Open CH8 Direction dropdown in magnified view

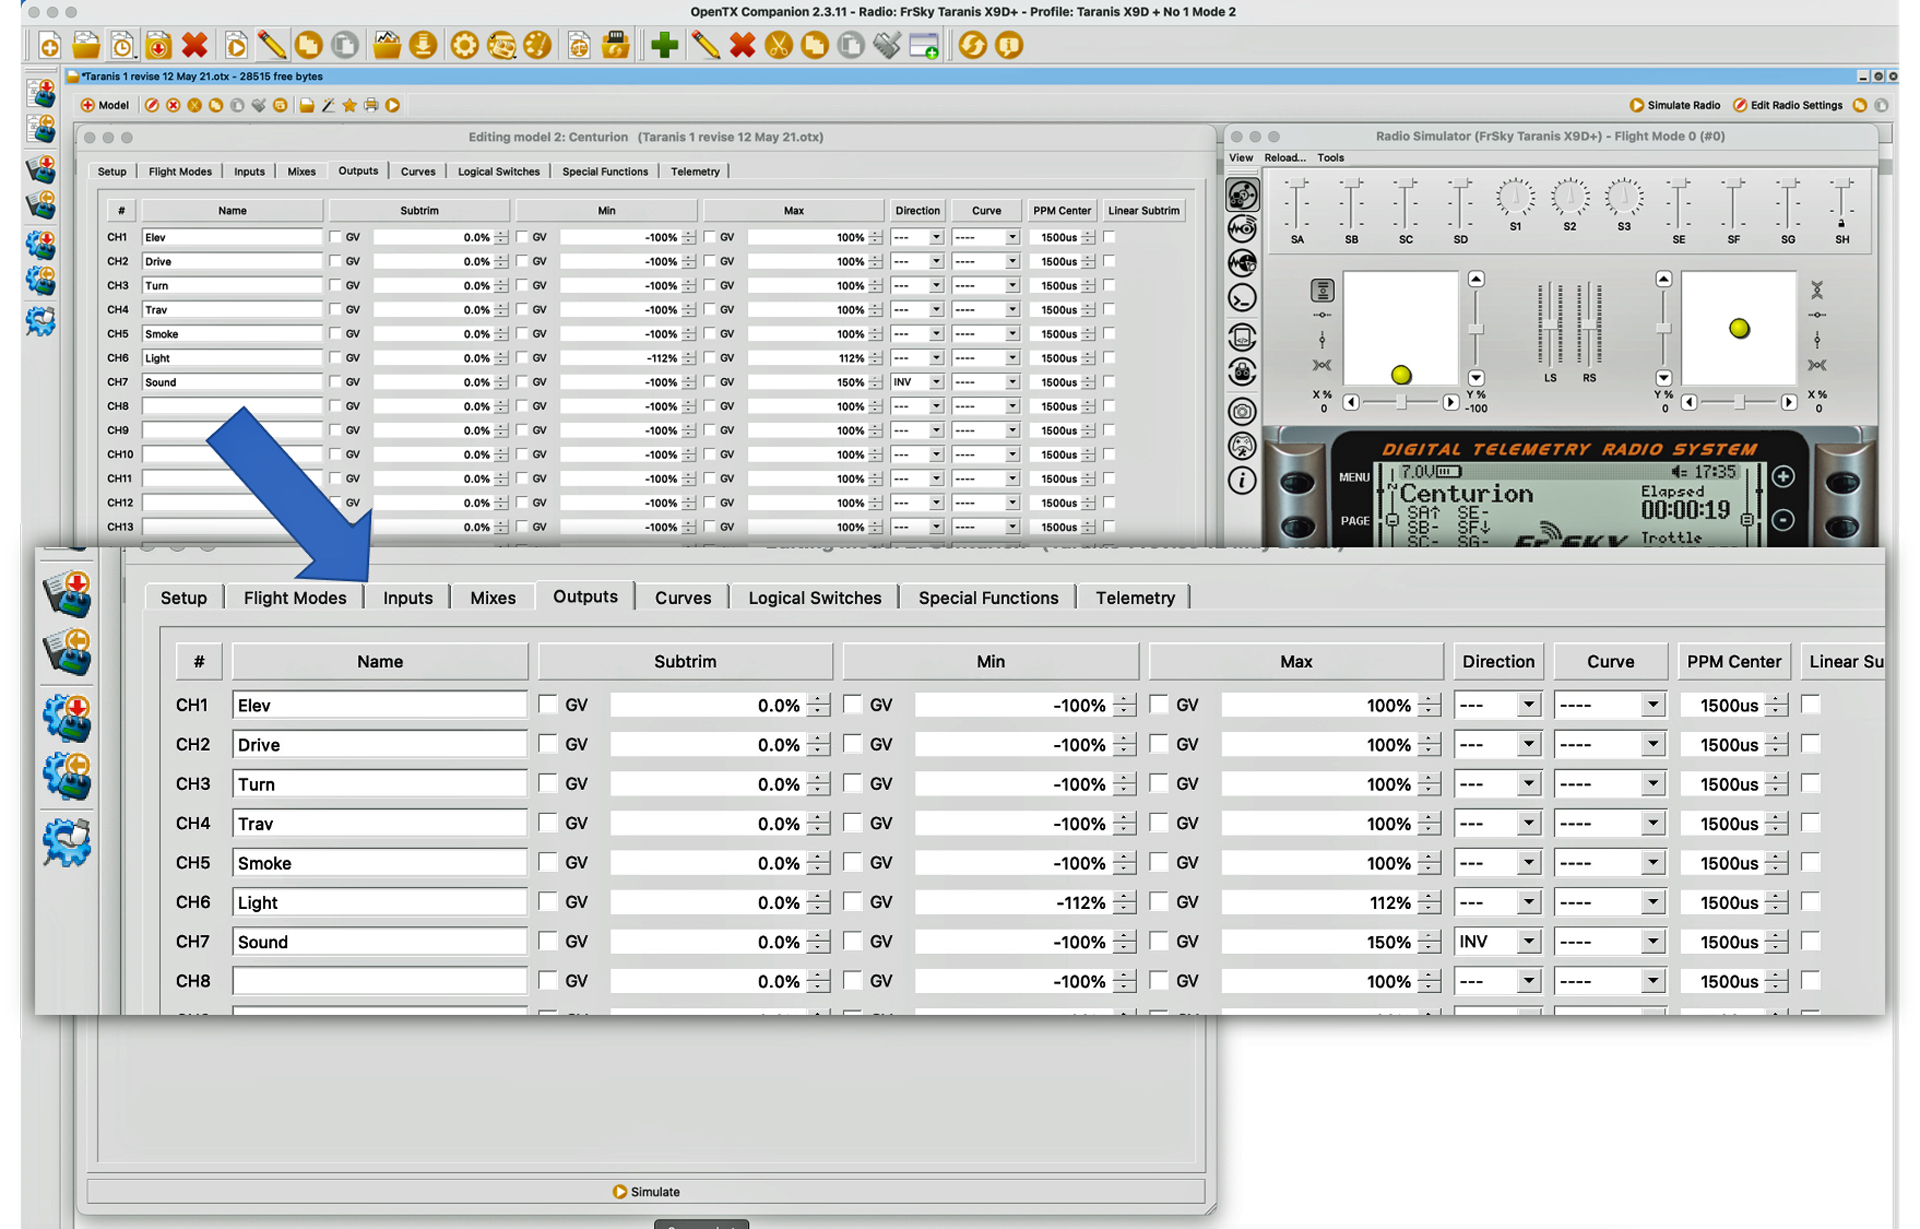(1498, 981)
